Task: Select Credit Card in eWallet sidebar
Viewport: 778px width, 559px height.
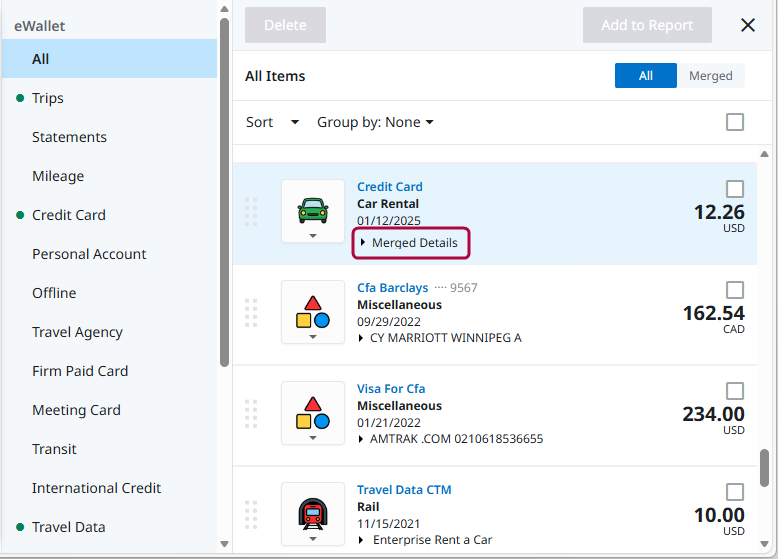Action: [x=68, y=215]
